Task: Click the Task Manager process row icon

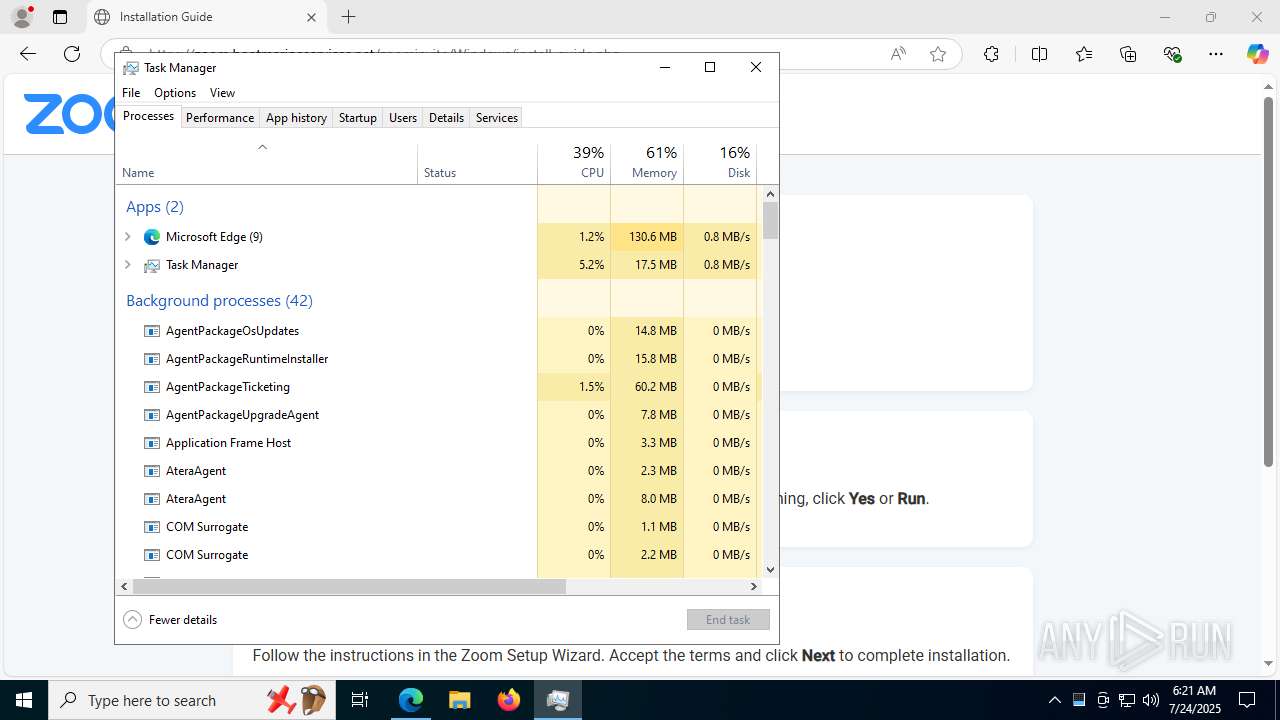Action: (152, 265)
